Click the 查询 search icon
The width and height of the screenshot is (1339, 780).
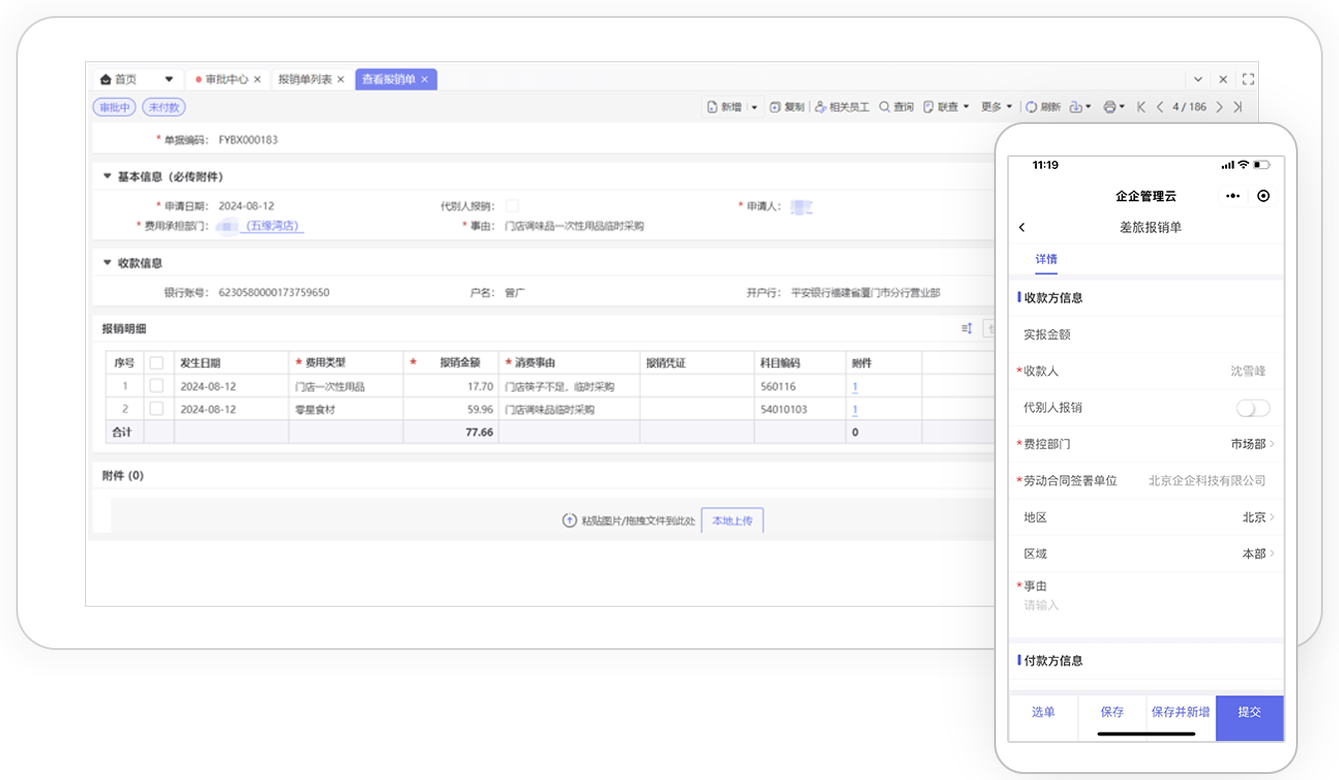(x=885, y=107)
